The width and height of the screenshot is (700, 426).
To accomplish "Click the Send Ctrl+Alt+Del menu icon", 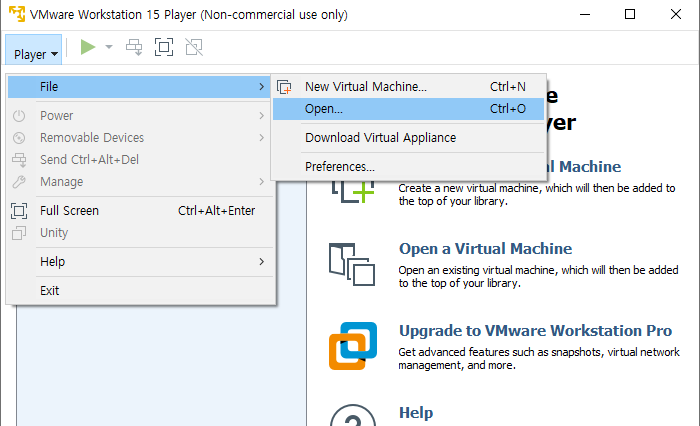I will [x=19, y=159].
